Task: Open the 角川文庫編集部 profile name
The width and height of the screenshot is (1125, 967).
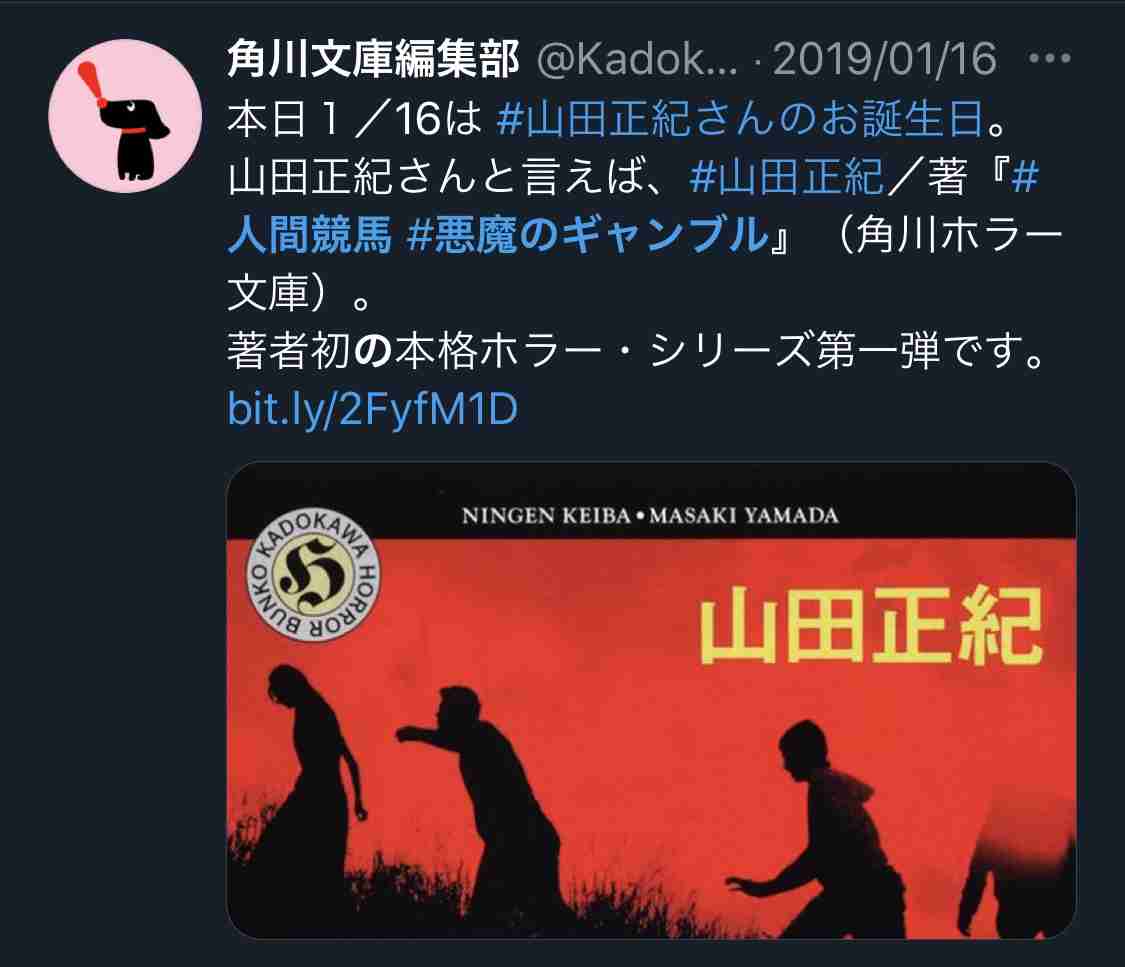Action: coord(373,58)
